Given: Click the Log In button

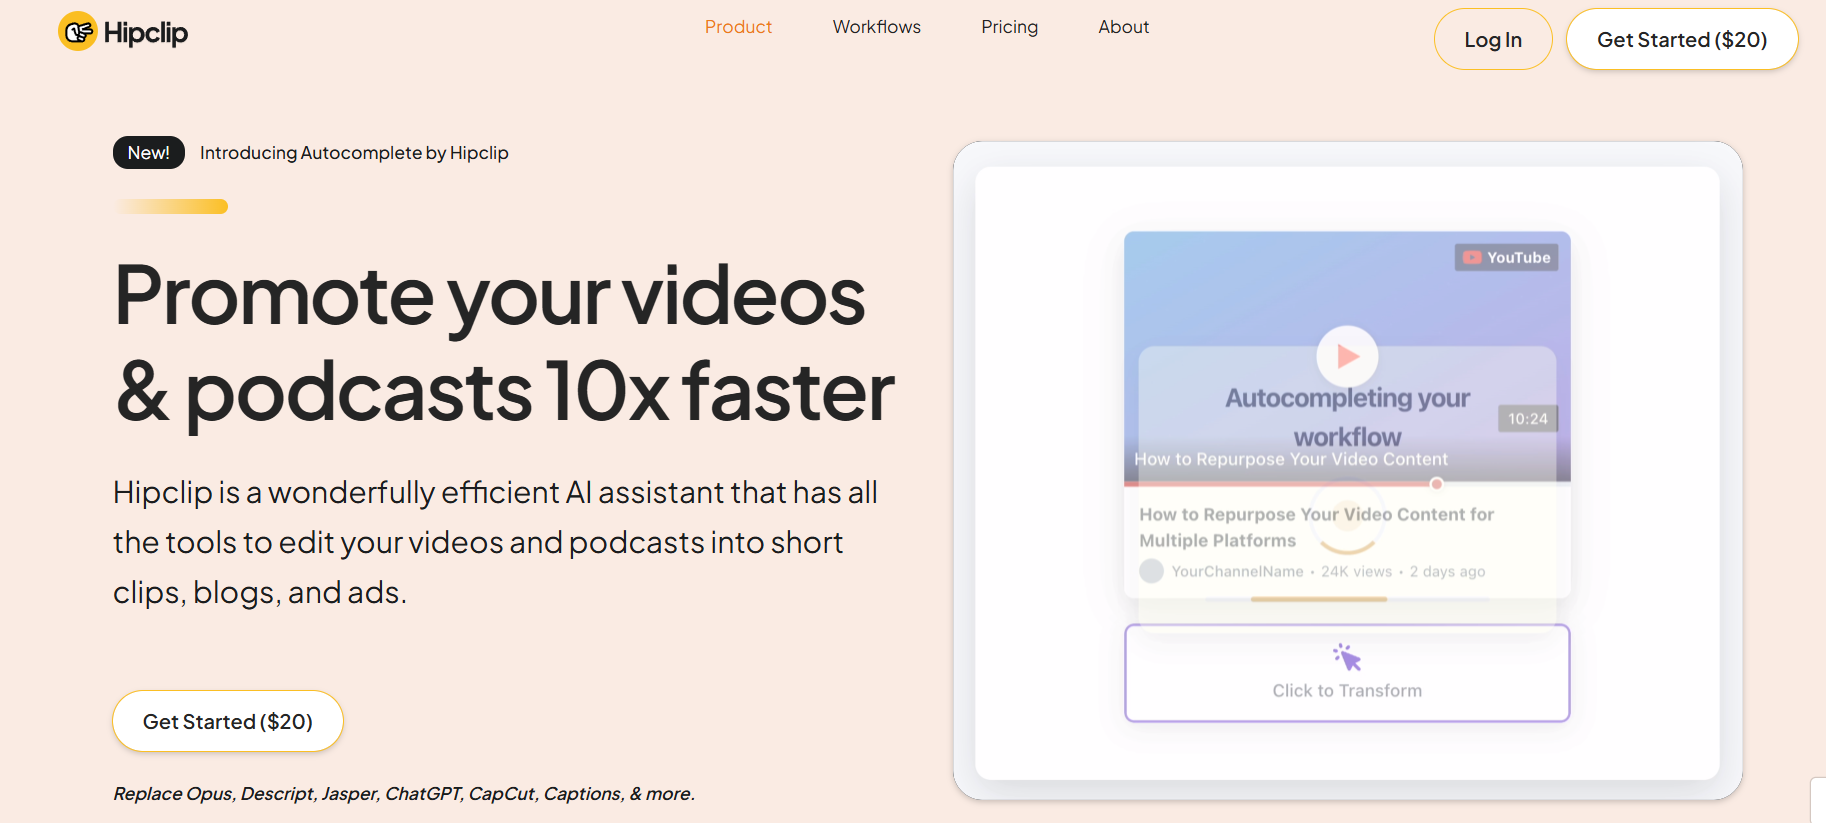Looking at the screenshot, I should 1493,39.
